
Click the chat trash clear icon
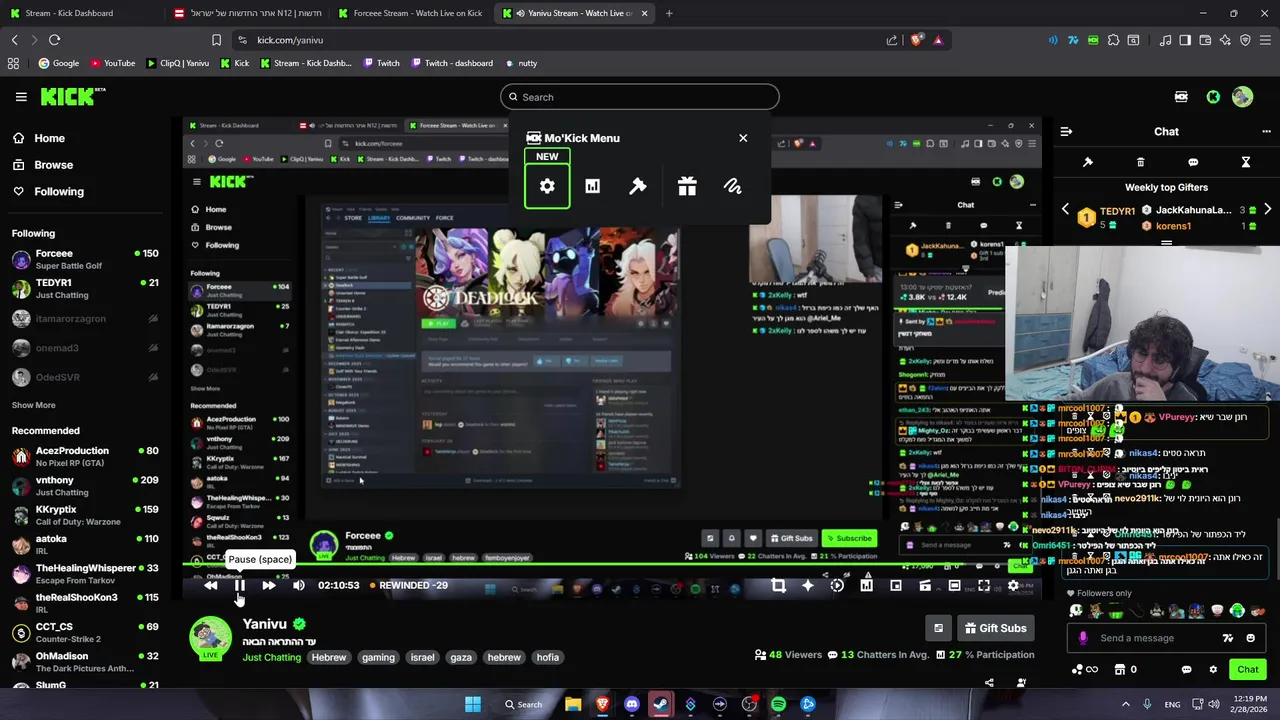(x=1141, y=162)
